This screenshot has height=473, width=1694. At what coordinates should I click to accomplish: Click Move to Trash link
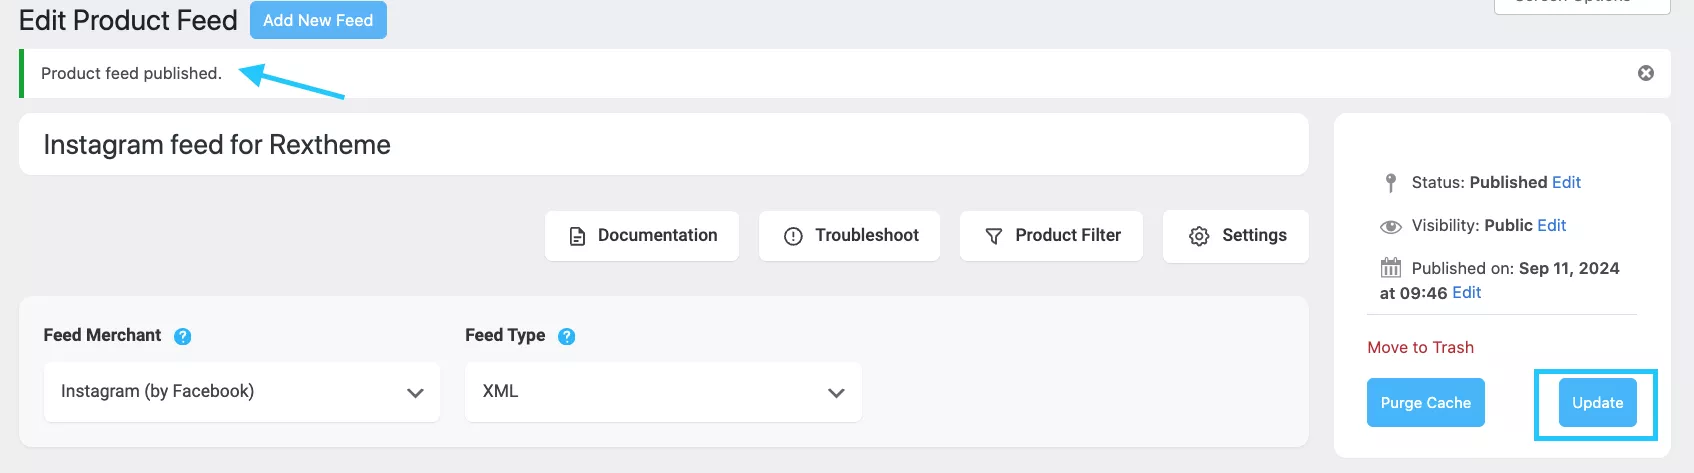click(1420, 347)
